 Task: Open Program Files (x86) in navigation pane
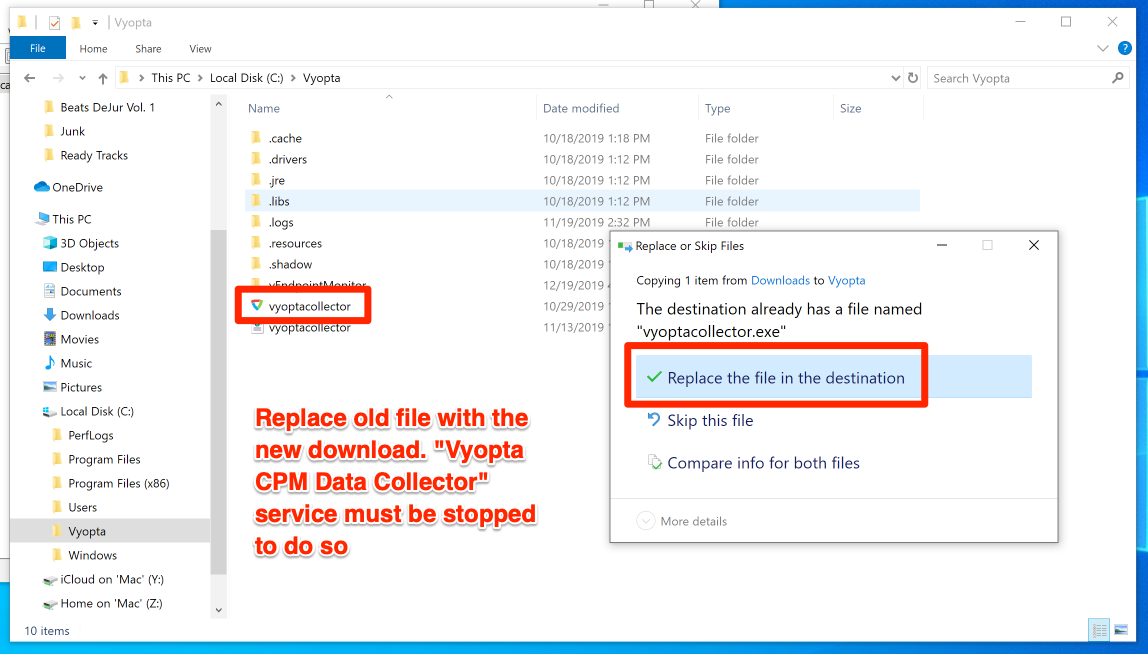(x=119, y=483)
